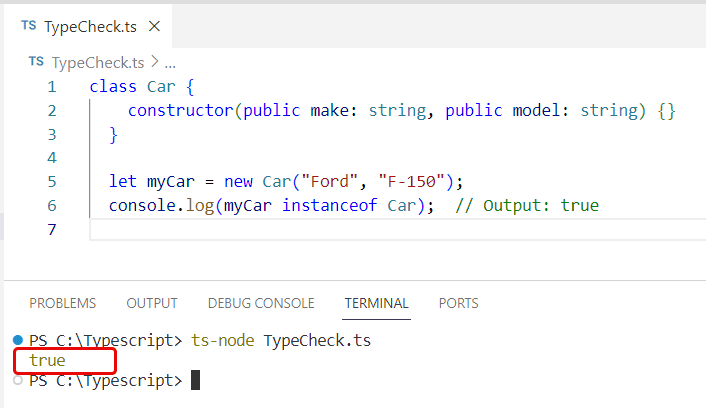Click the 'make' parameter name
Screen dimensions: 706x408
(330, 110)
